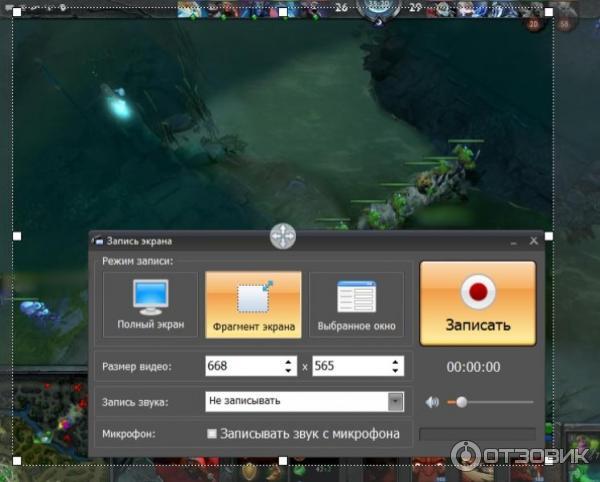Close the 'Запись экрана' dialog
600x482 pixels.
coord(533,241)
